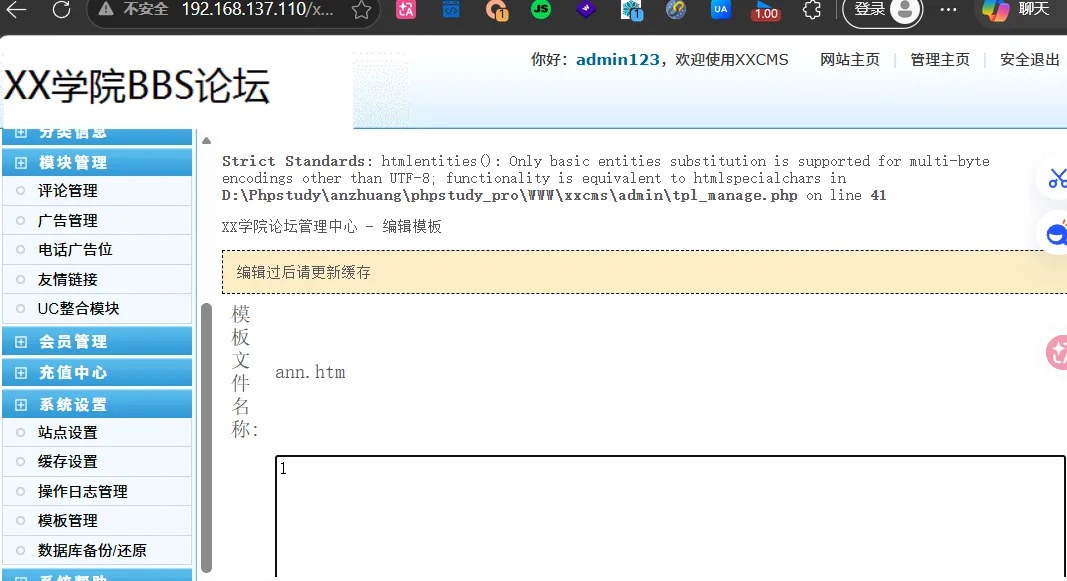Click the sidebar scroll-up arrow

(206, 141)
